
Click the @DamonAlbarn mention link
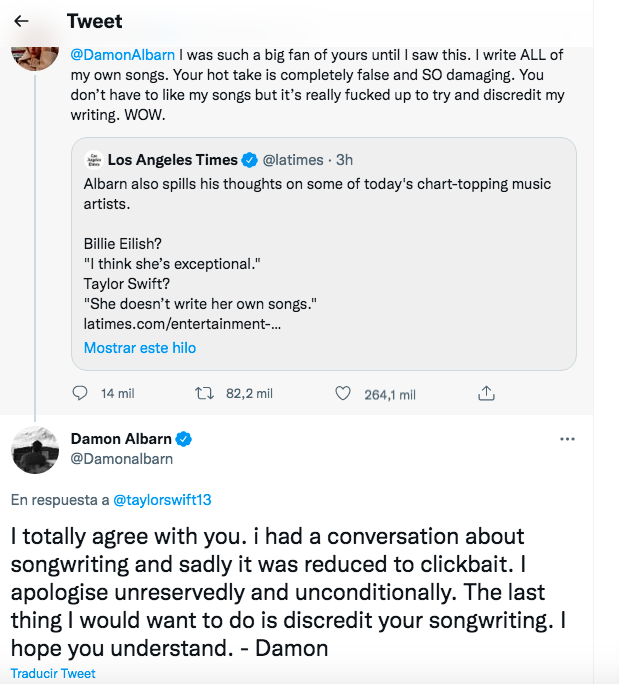[123, 56]
